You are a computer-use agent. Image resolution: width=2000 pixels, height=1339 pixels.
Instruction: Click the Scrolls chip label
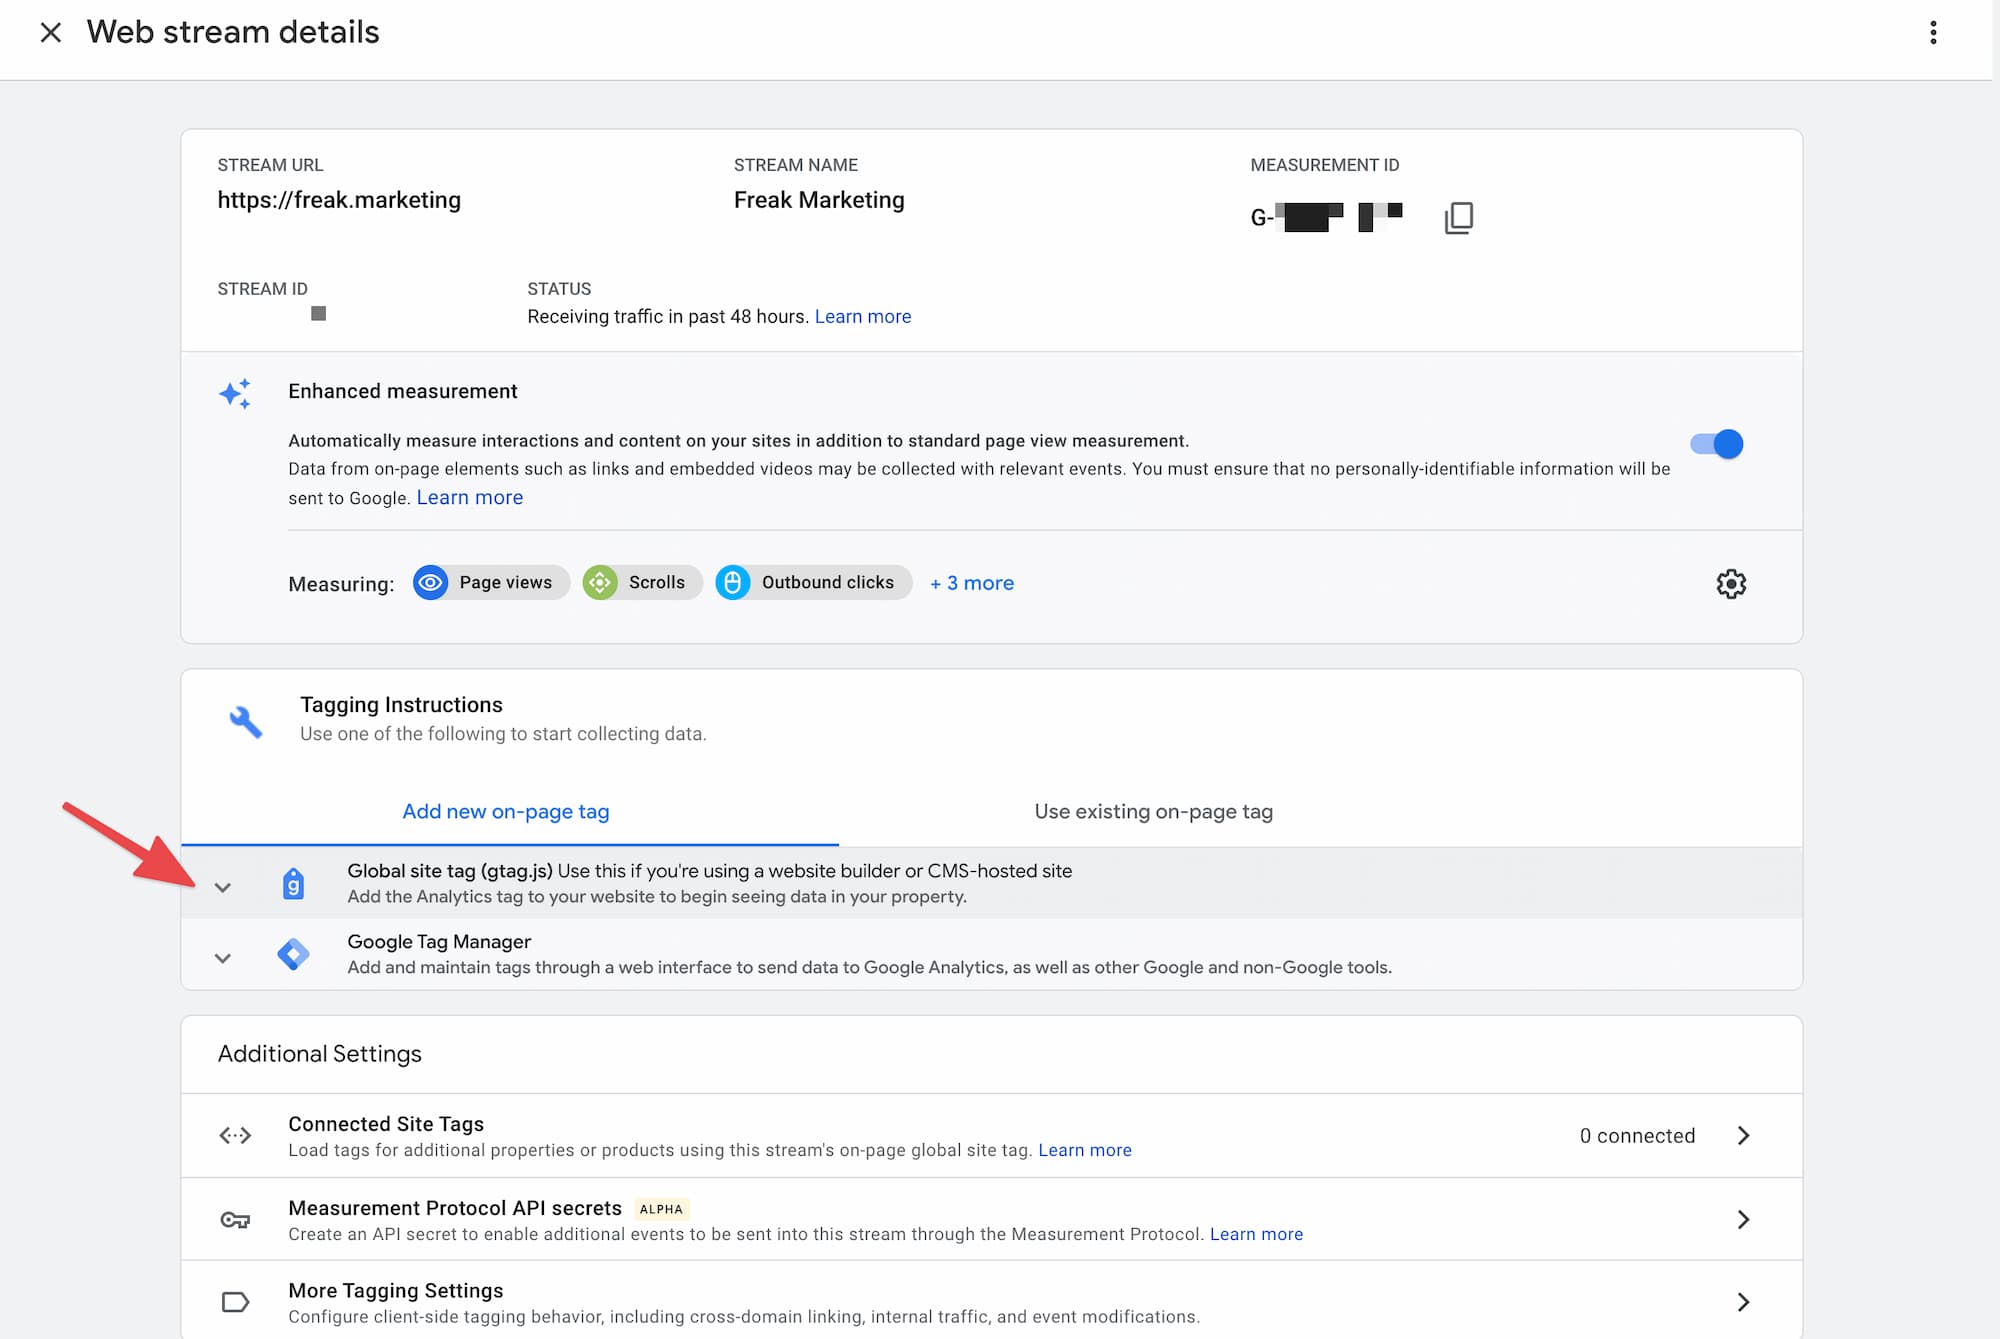tap(657, 582)
